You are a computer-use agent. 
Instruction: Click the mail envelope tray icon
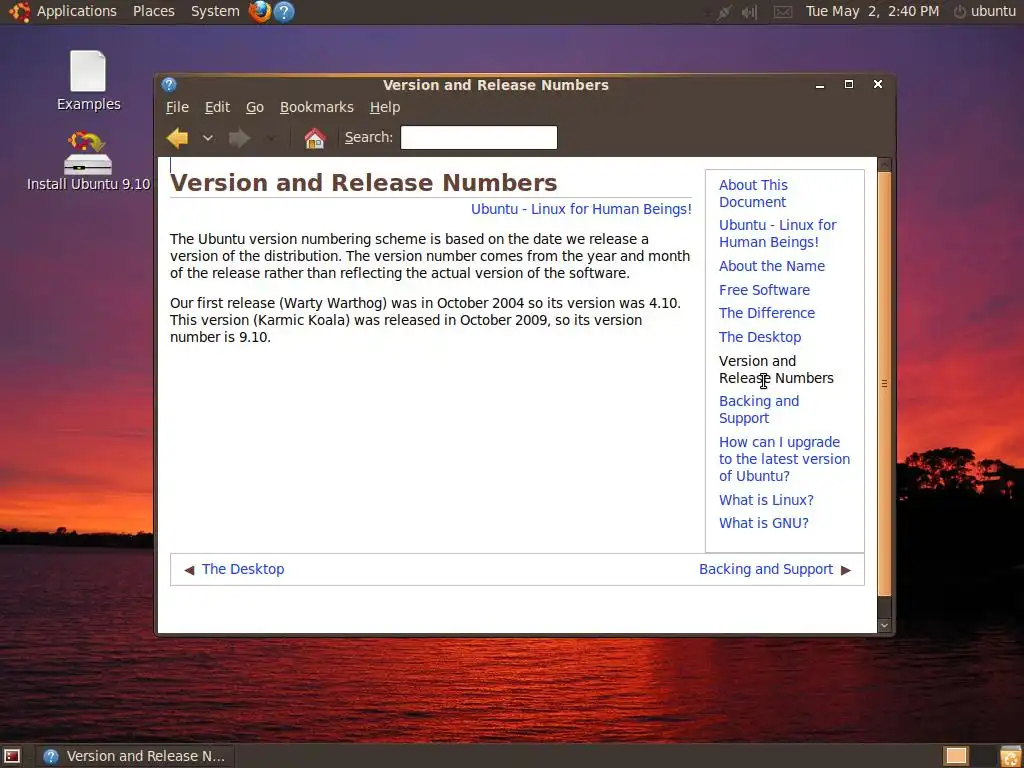(x=783, y=12)
